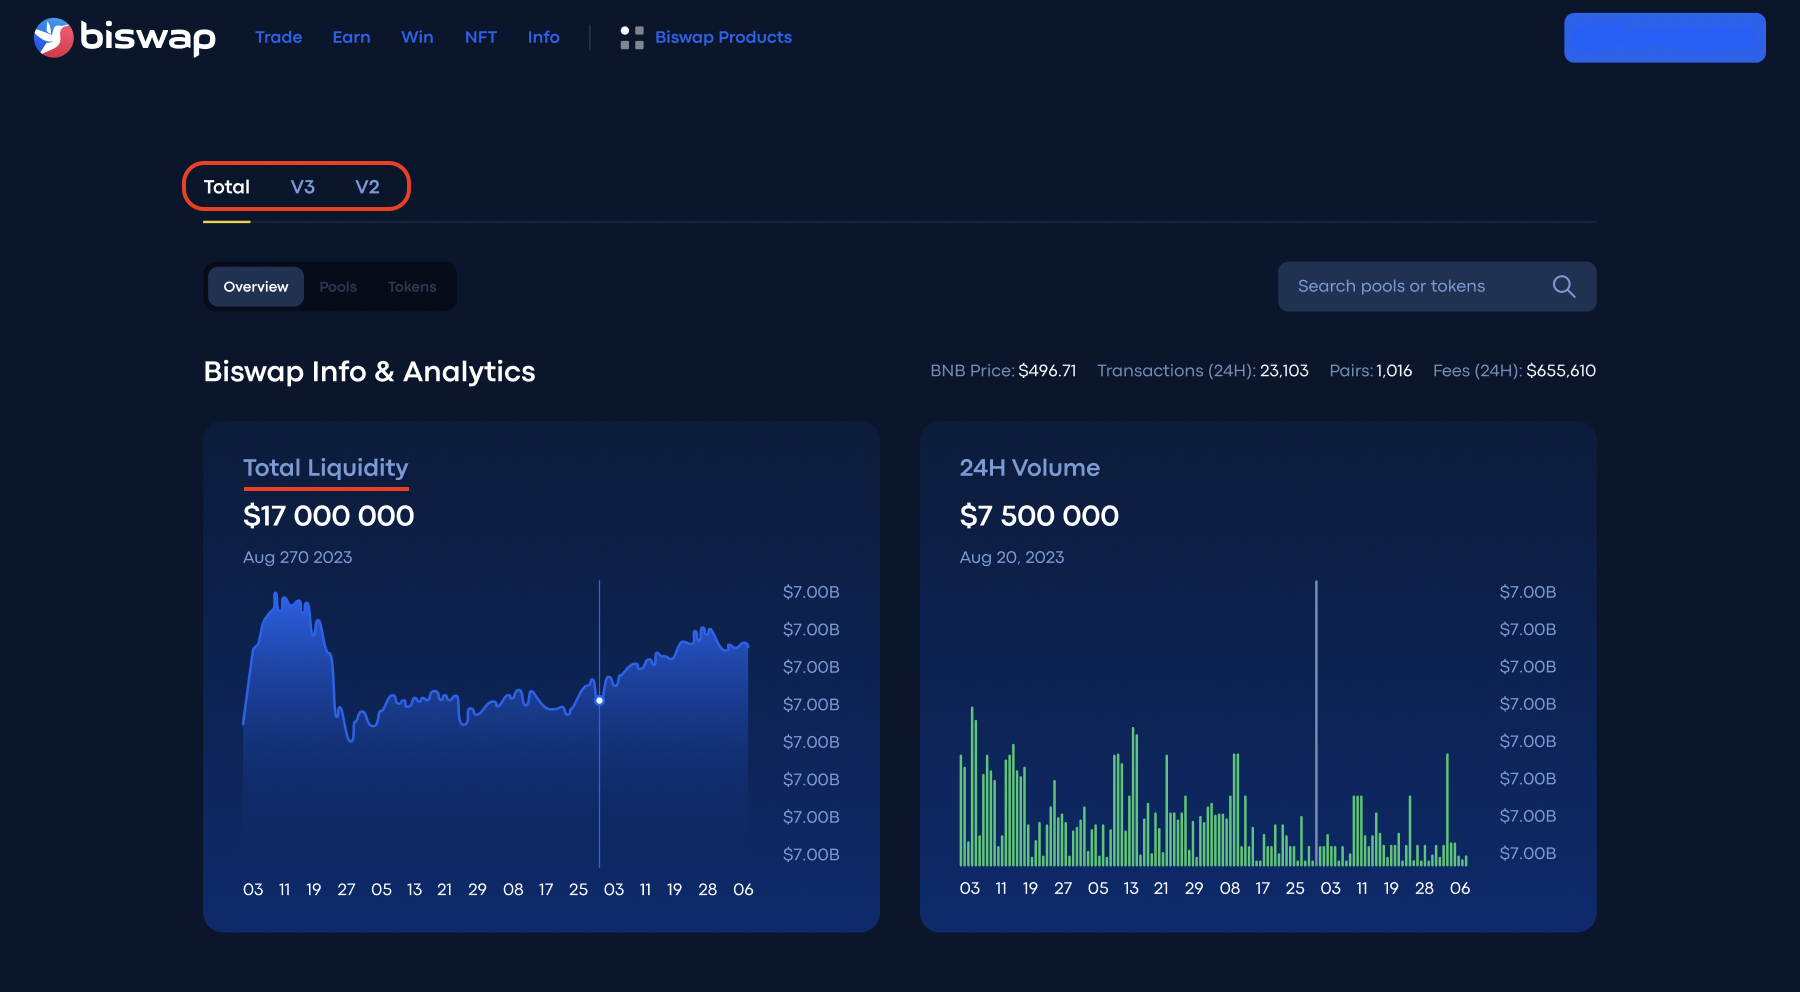This screenshot has width=1800, height=992.
Task: Select the highlighted point on the Total Liquidity chart
Action: 600,702
